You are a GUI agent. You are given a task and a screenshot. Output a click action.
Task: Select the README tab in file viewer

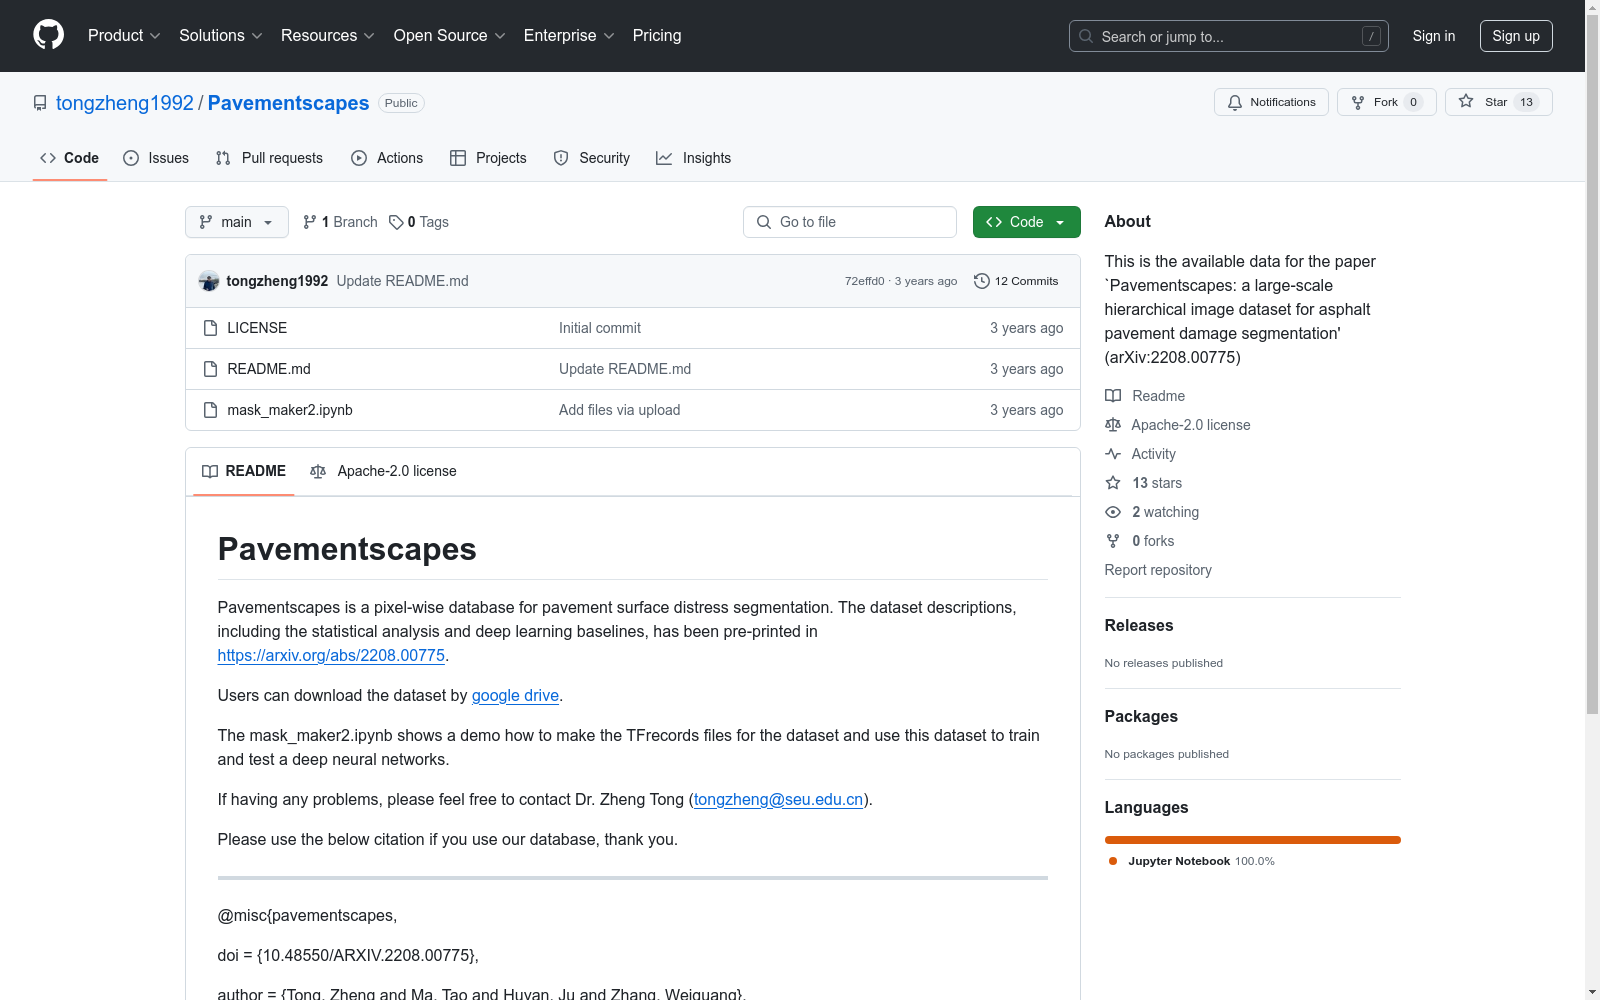[x=244, y=471]
